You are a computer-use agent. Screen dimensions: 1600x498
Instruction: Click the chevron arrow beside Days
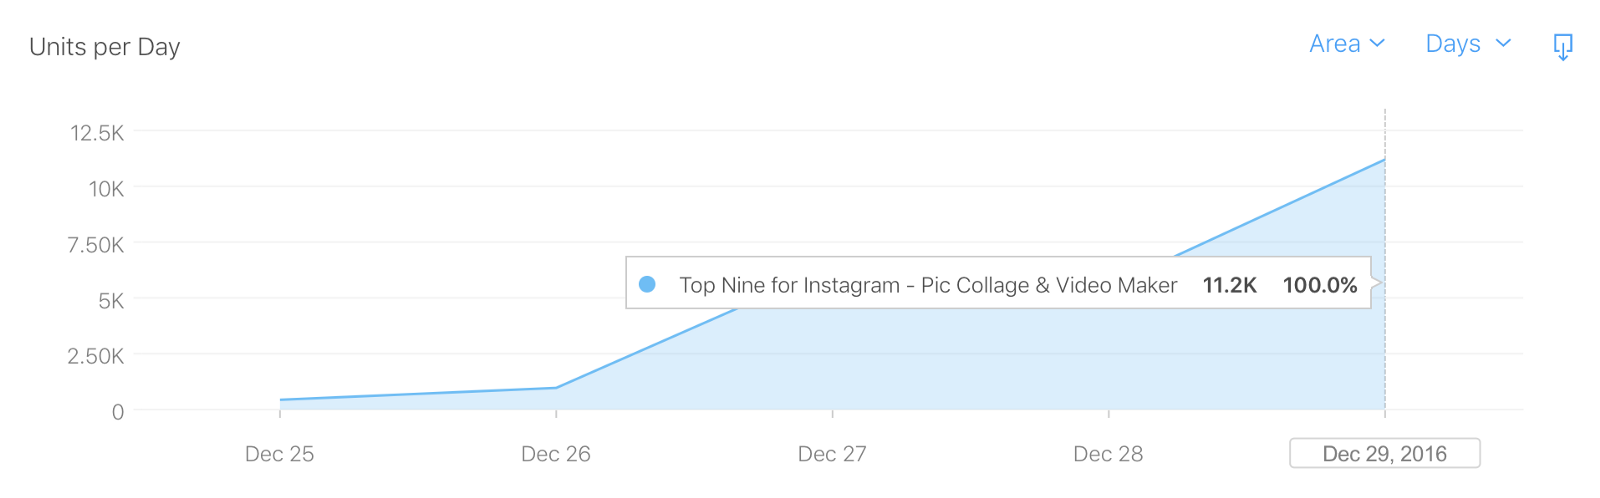pos(1503,44)
